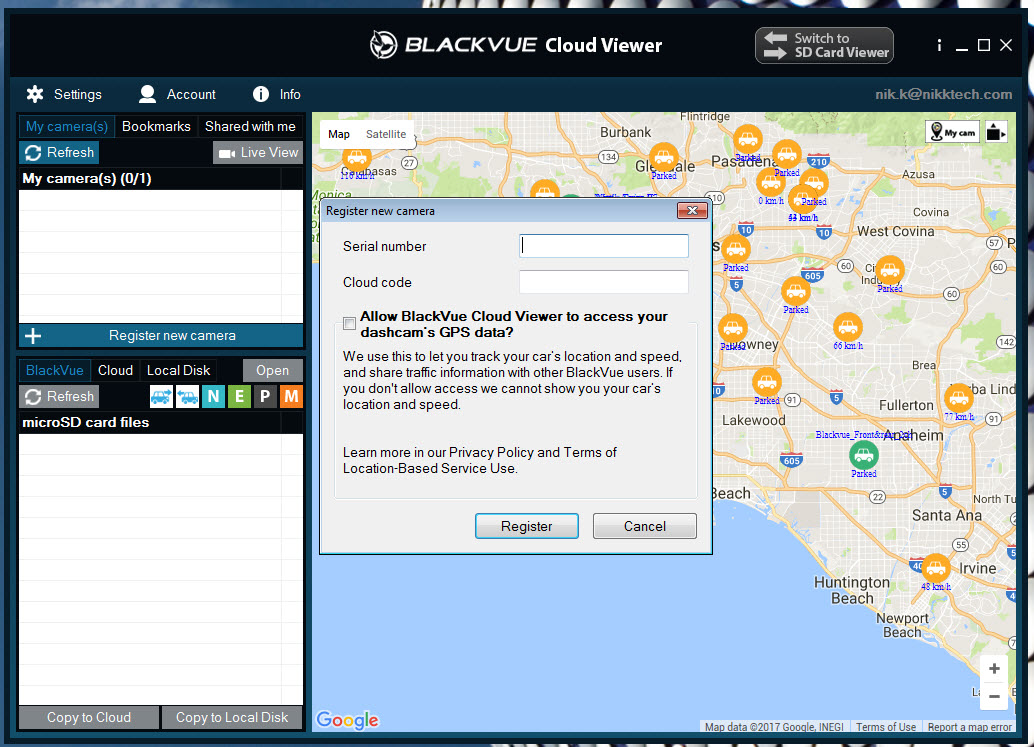This screenshot has width=1034, height=747.
Task: Open the Account menu
Action: [x=177, y=94]
